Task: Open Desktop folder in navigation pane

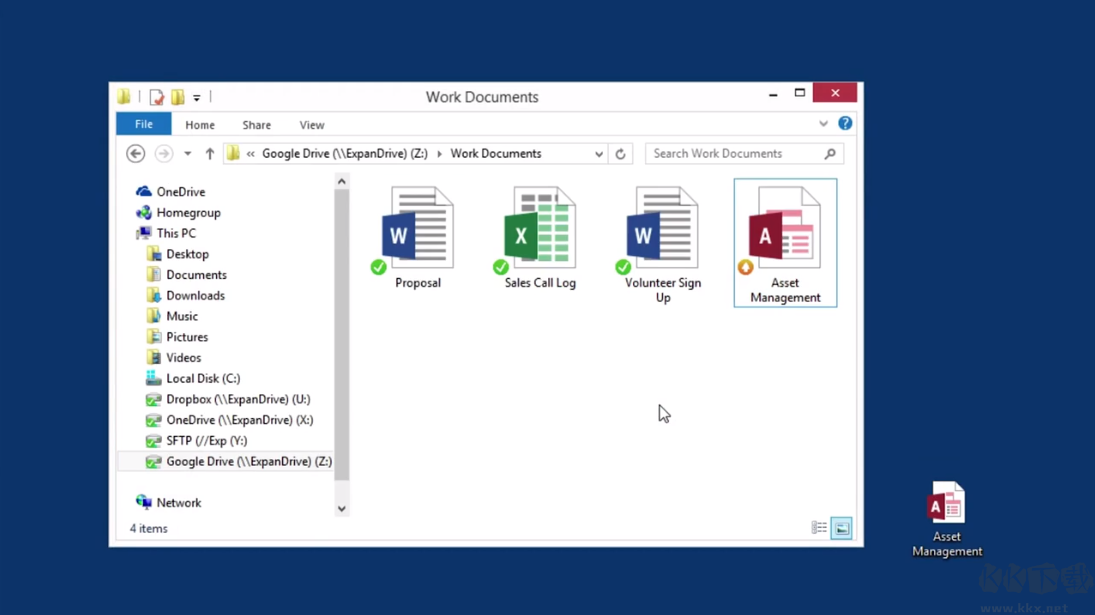Action: coord(178,254)
